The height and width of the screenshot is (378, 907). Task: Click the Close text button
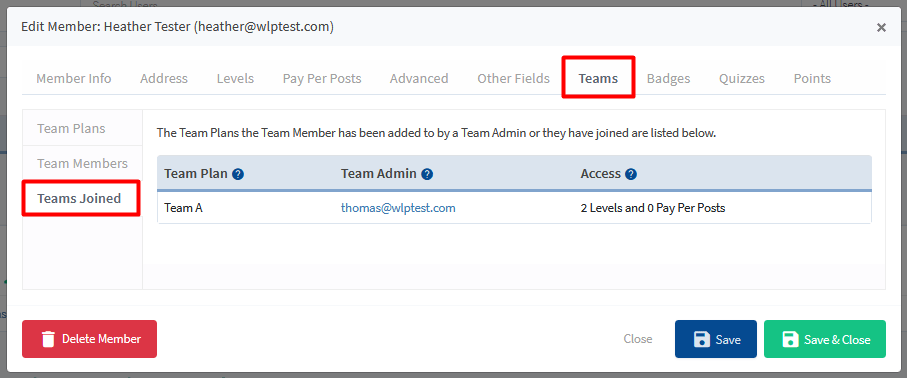click(x=637, y=339)
